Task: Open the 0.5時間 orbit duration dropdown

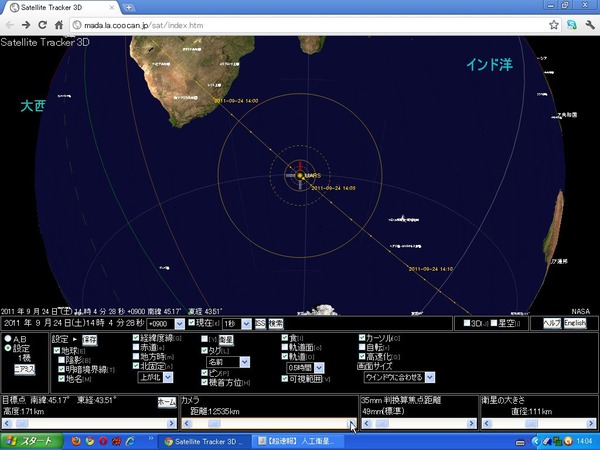Action: coord(305,368)
